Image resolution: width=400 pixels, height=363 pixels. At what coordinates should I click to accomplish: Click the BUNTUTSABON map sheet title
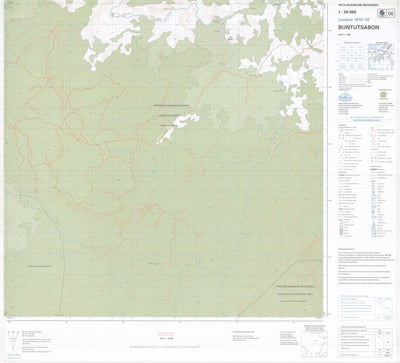[358, 28]
